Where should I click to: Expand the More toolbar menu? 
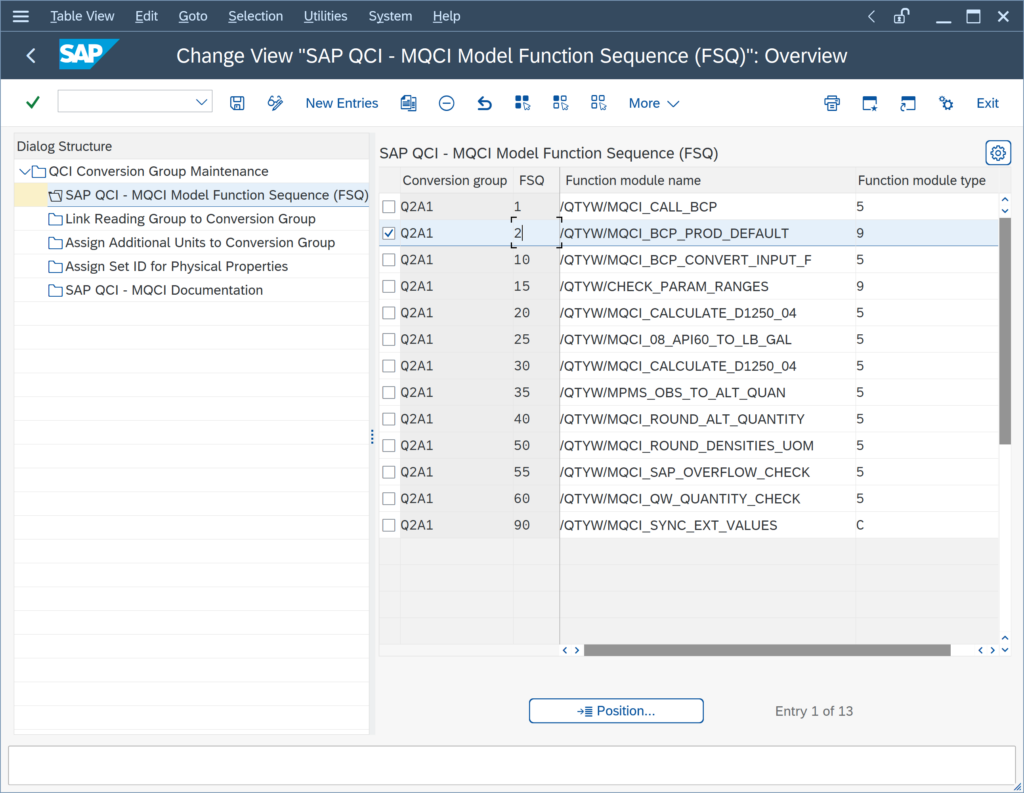pos(654,103)
